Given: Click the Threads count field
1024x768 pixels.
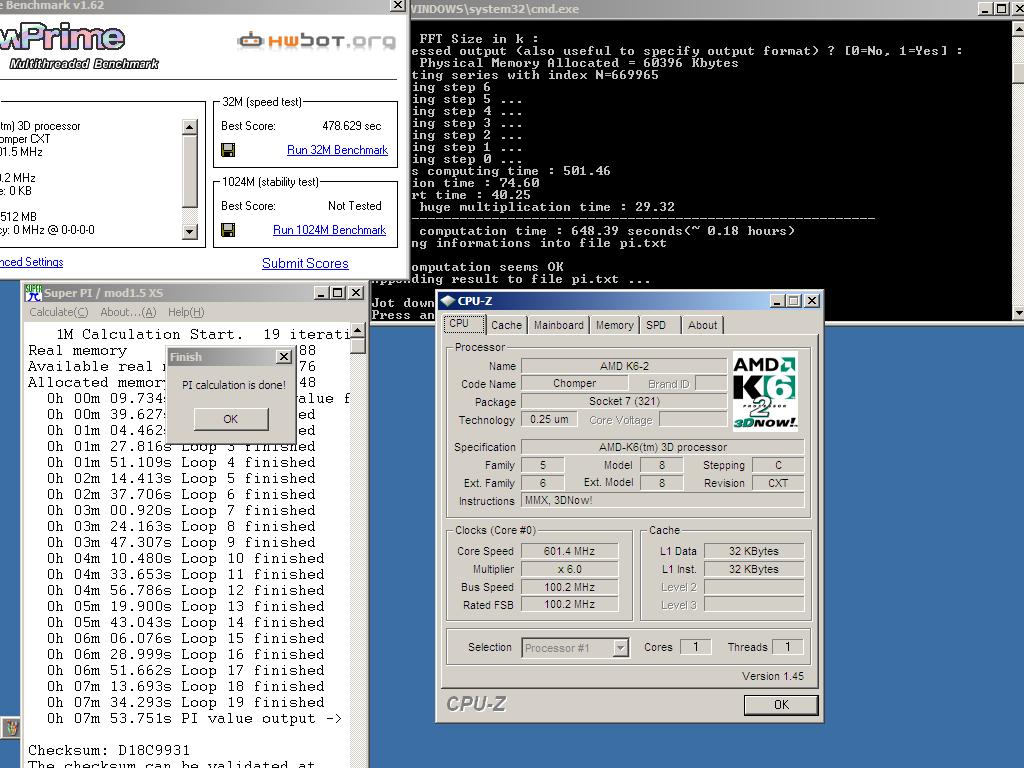Looking at the screenshot, I should pos(788,647).
